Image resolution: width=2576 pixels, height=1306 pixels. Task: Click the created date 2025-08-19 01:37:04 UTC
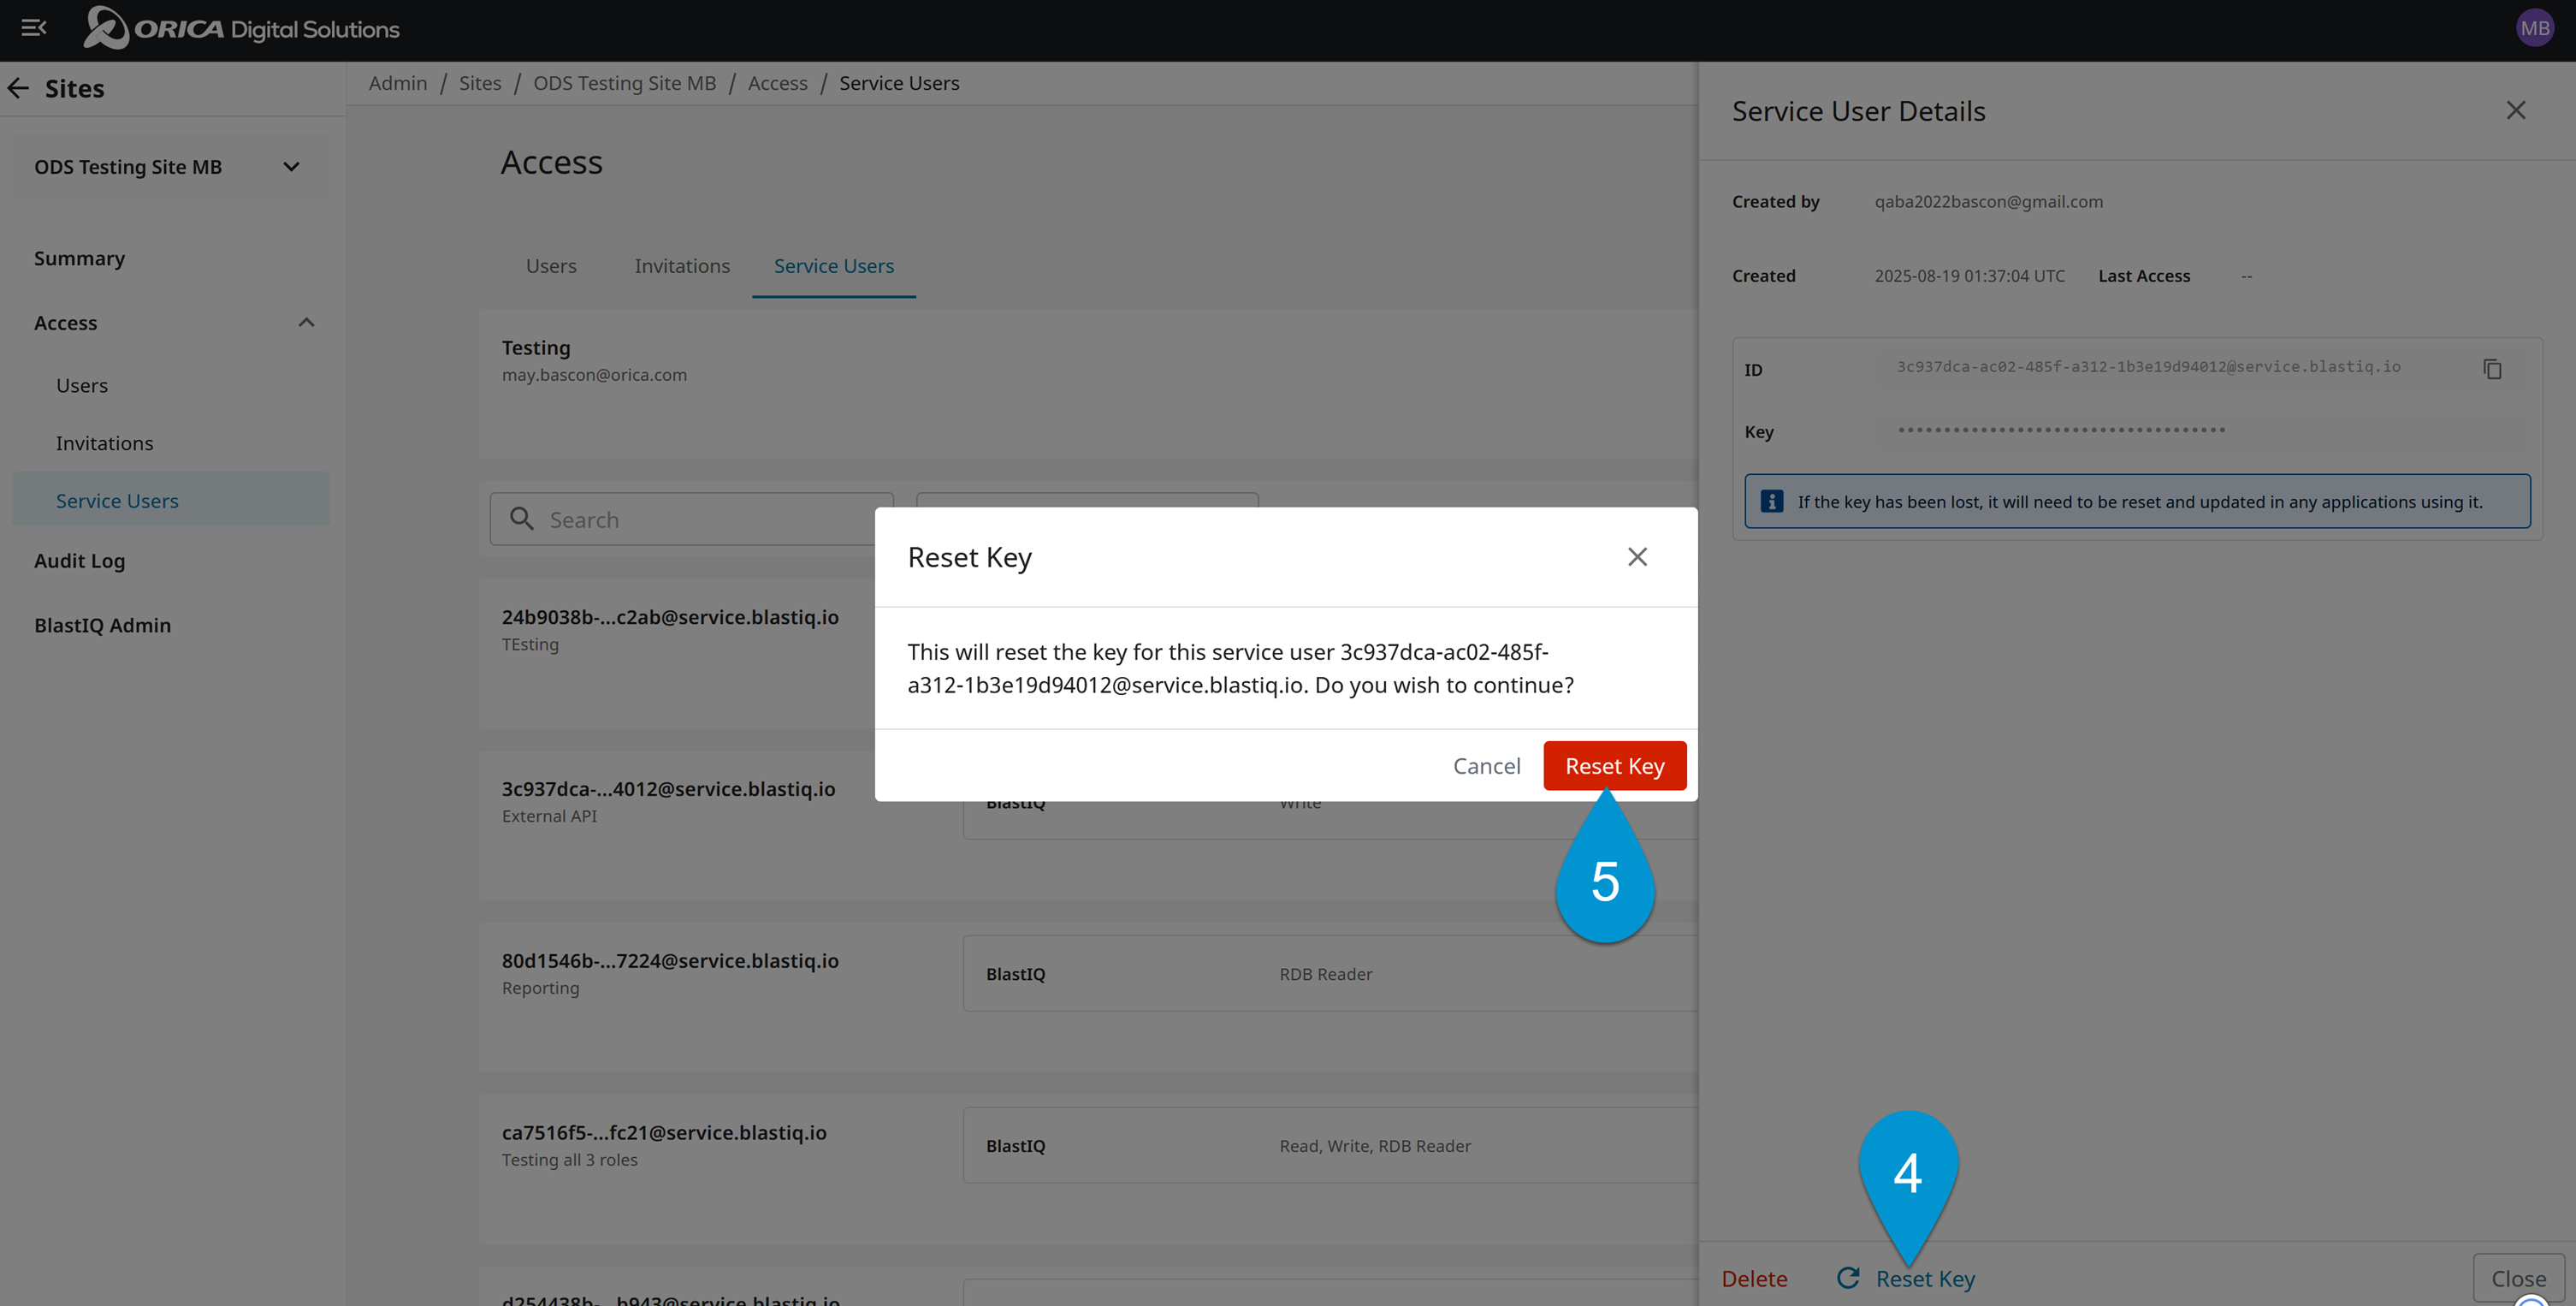point(1969,276)
